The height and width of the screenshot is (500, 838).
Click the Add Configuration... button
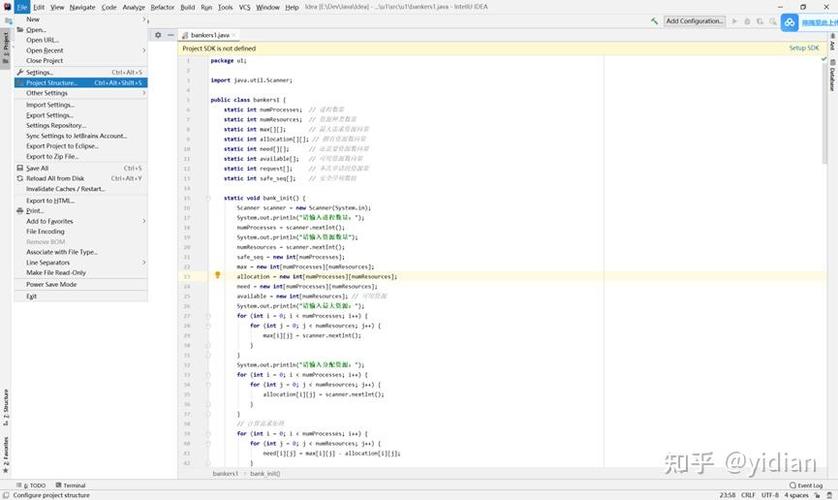pyautogui.click(x=694, y=20)
